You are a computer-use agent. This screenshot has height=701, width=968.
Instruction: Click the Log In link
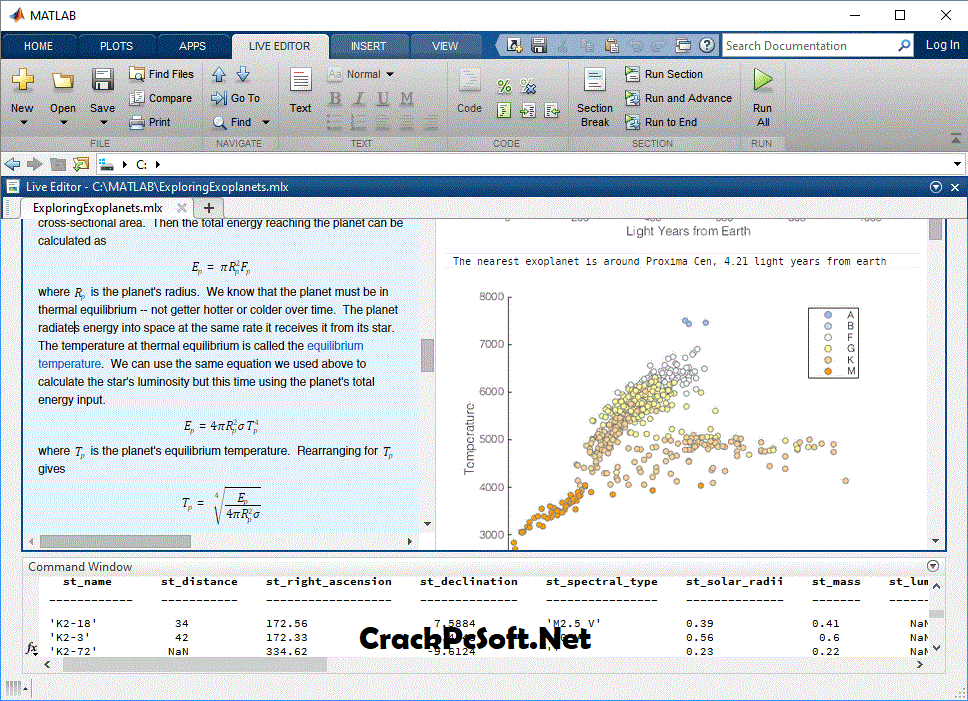942,45
